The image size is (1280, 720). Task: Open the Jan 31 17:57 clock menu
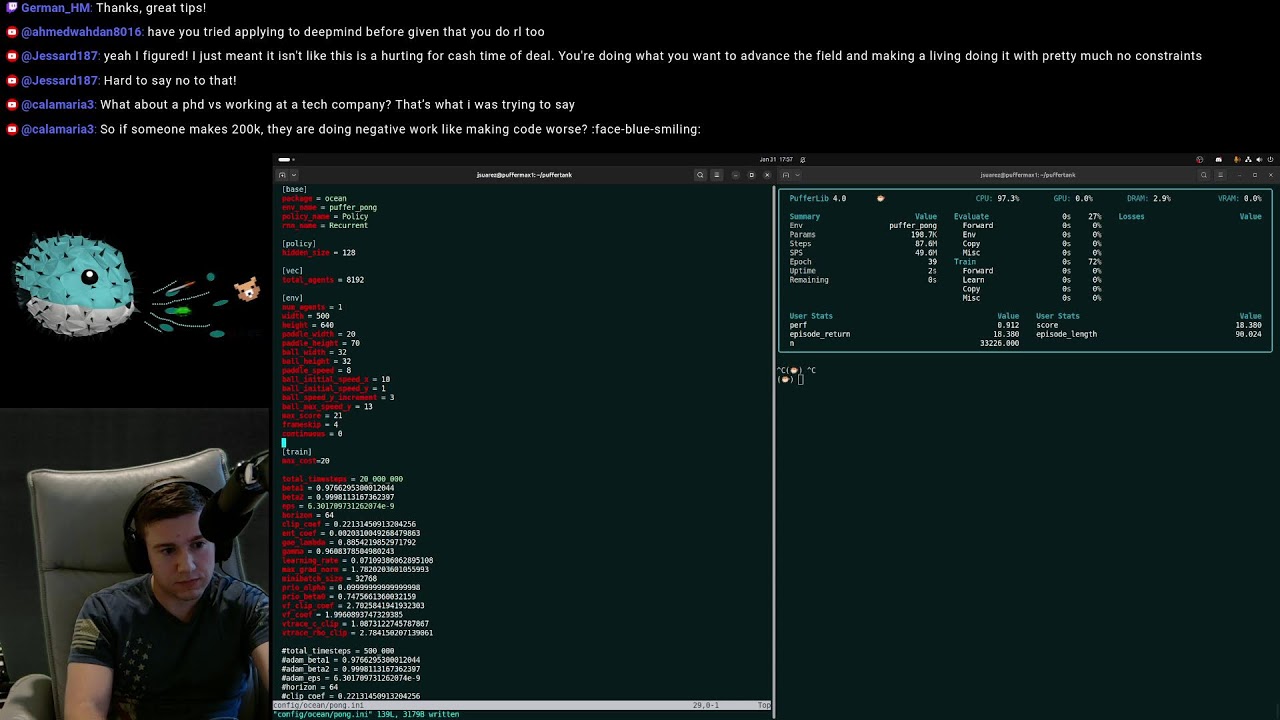coord(775,159)
